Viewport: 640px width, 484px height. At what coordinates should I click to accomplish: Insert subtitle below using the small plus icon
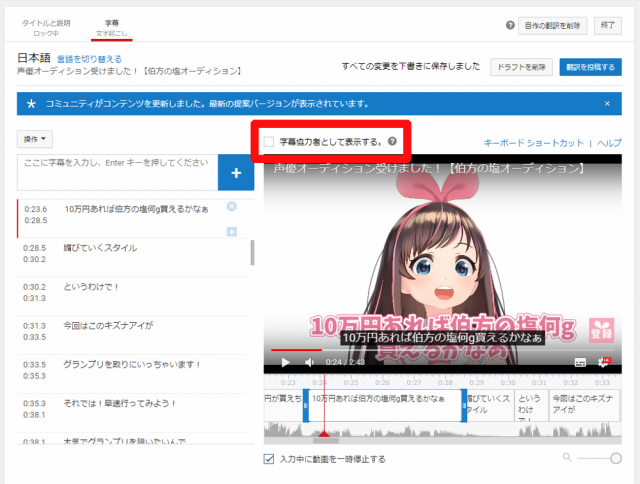click(x=231, y=232)
